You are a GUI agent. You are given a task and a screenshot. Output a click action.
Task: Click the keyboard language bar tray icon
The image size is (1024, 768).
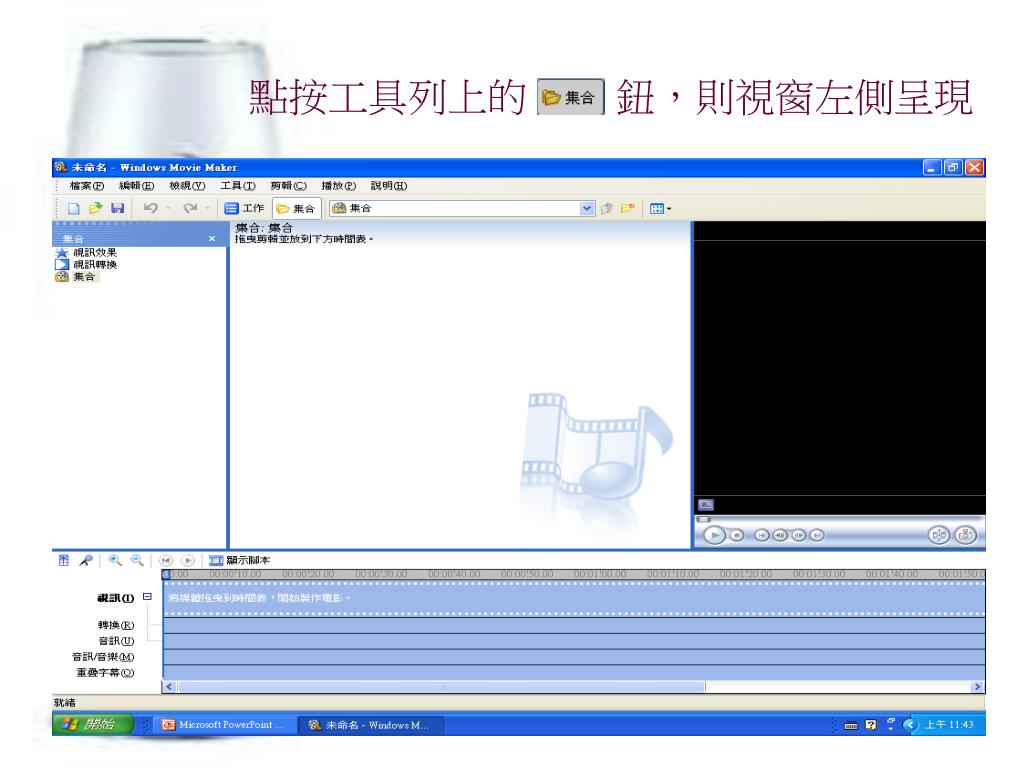851,725
